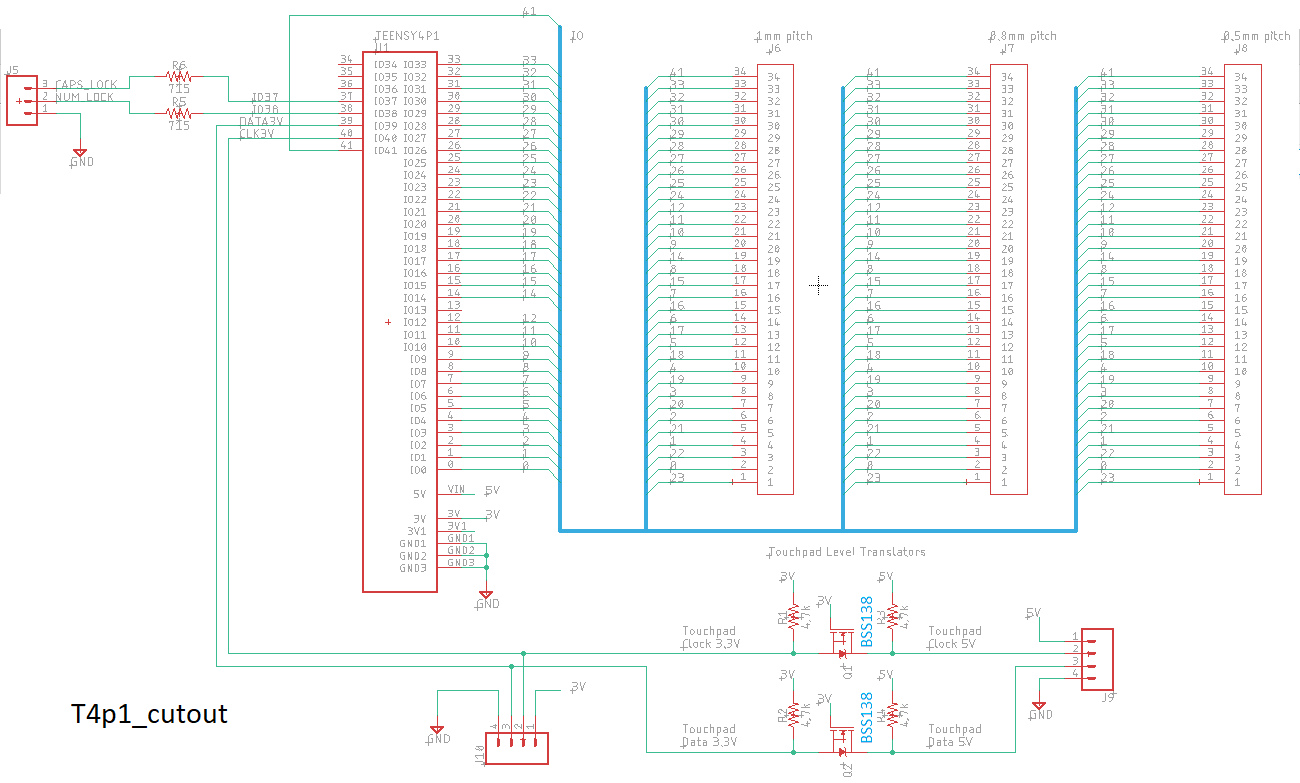Select pull-up resistor R3 on the 5V clock side
Screen dimensions: 1300x783
(x=893, y=616)
